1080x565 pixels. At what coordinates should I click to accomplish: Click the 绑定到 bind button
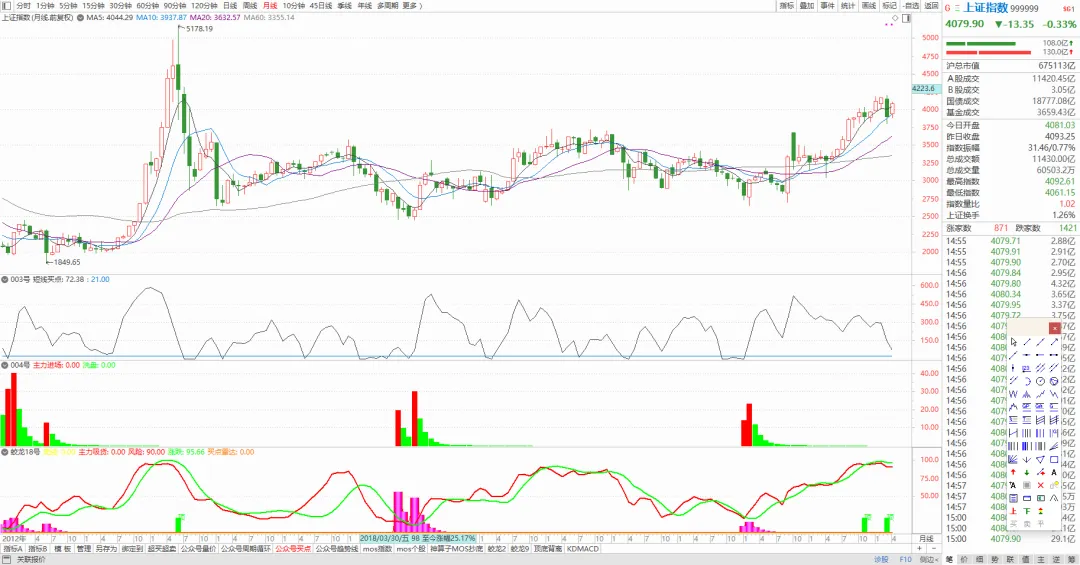tap(132, 549)
